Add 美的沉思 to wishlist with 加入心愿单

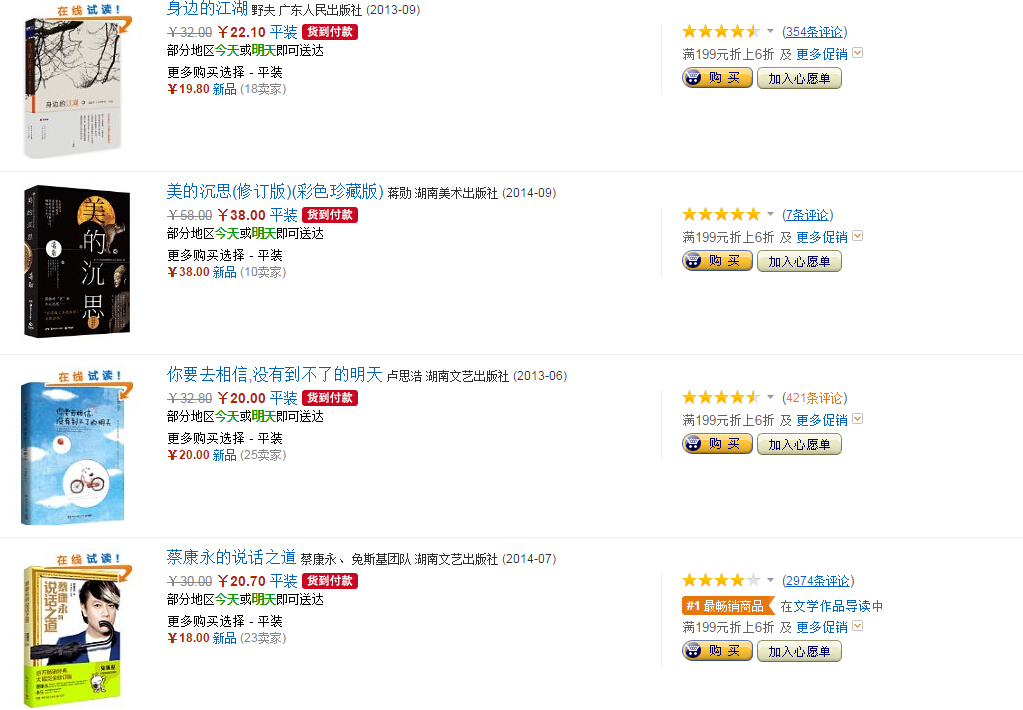[799, 261]
